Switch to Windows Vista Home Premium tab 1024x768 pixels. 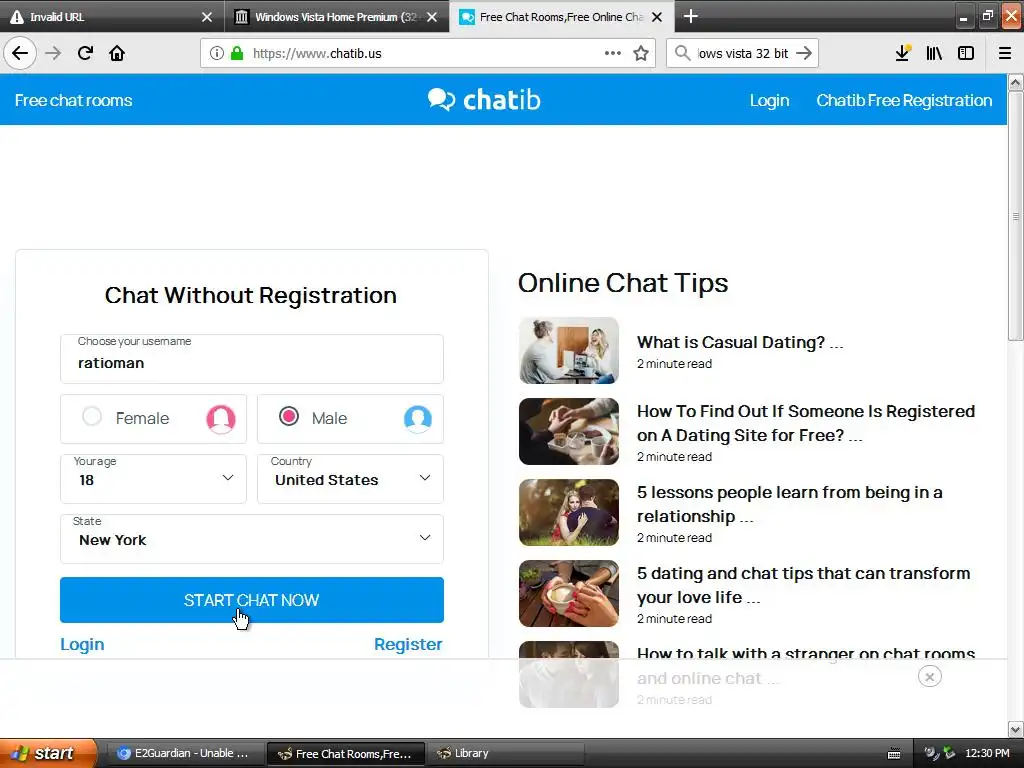[336, 16]
